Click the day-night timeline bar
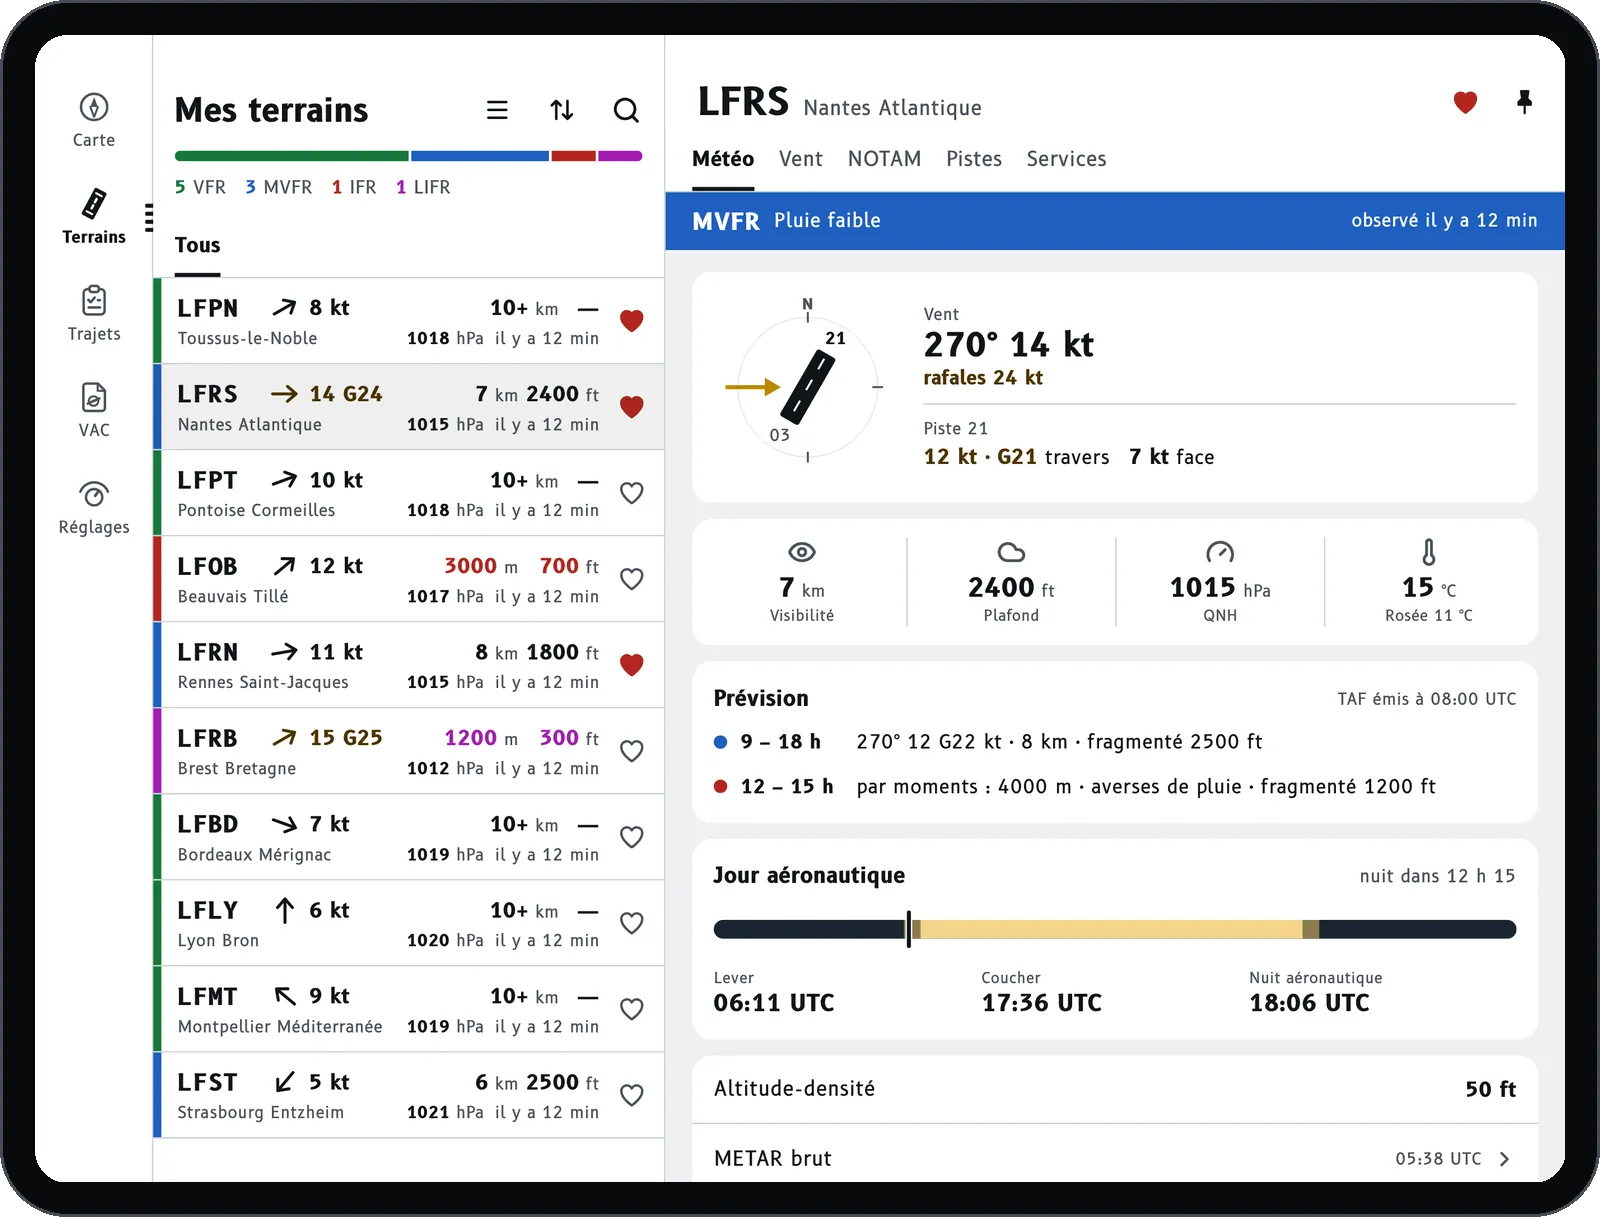The height and width of the screenshot is (1217, 1600). (x=1115, y=929)
